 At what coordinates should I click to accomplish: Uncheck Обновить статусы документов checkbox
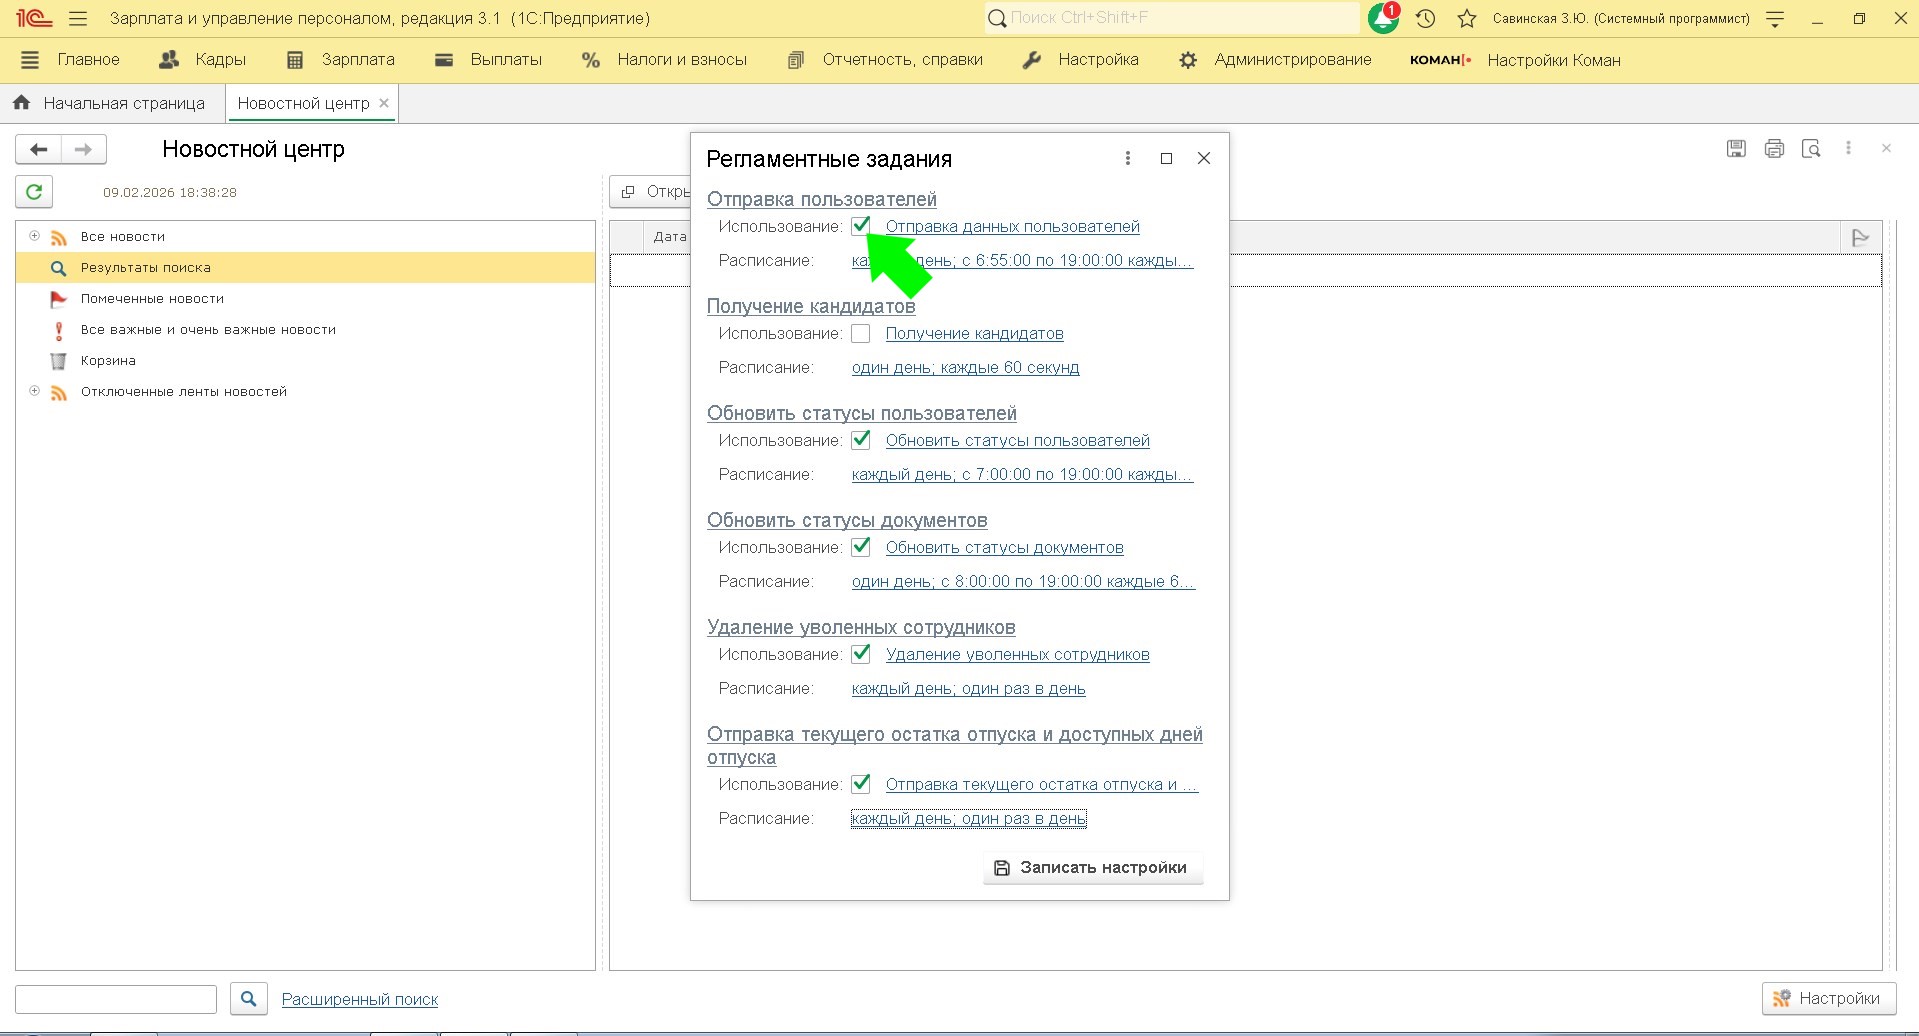click(x=861, y=547)
